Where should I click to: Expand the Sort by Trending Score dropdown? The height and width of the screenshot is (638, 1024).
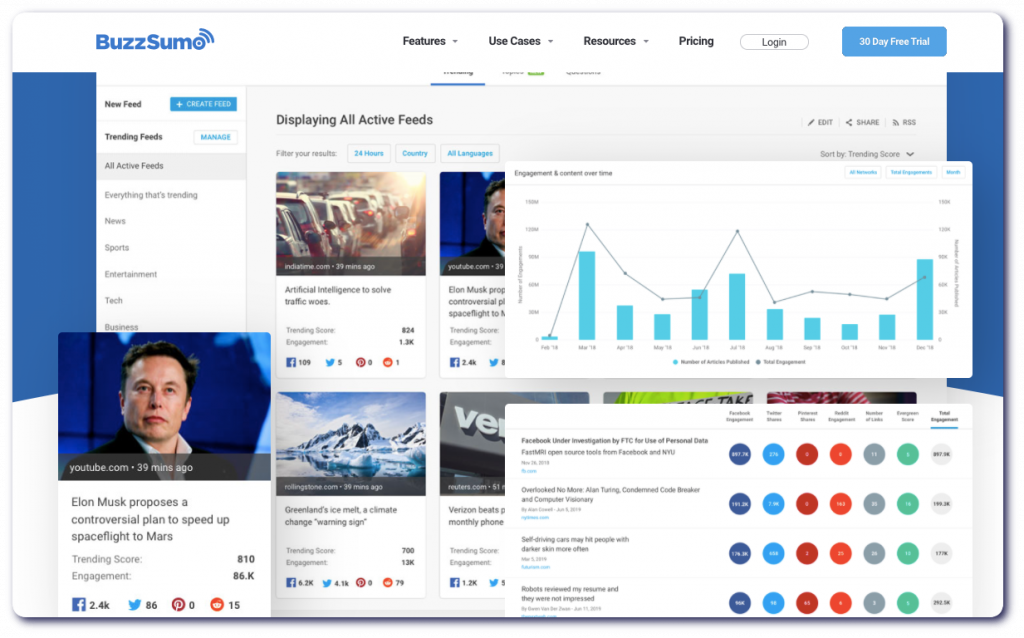867,154
